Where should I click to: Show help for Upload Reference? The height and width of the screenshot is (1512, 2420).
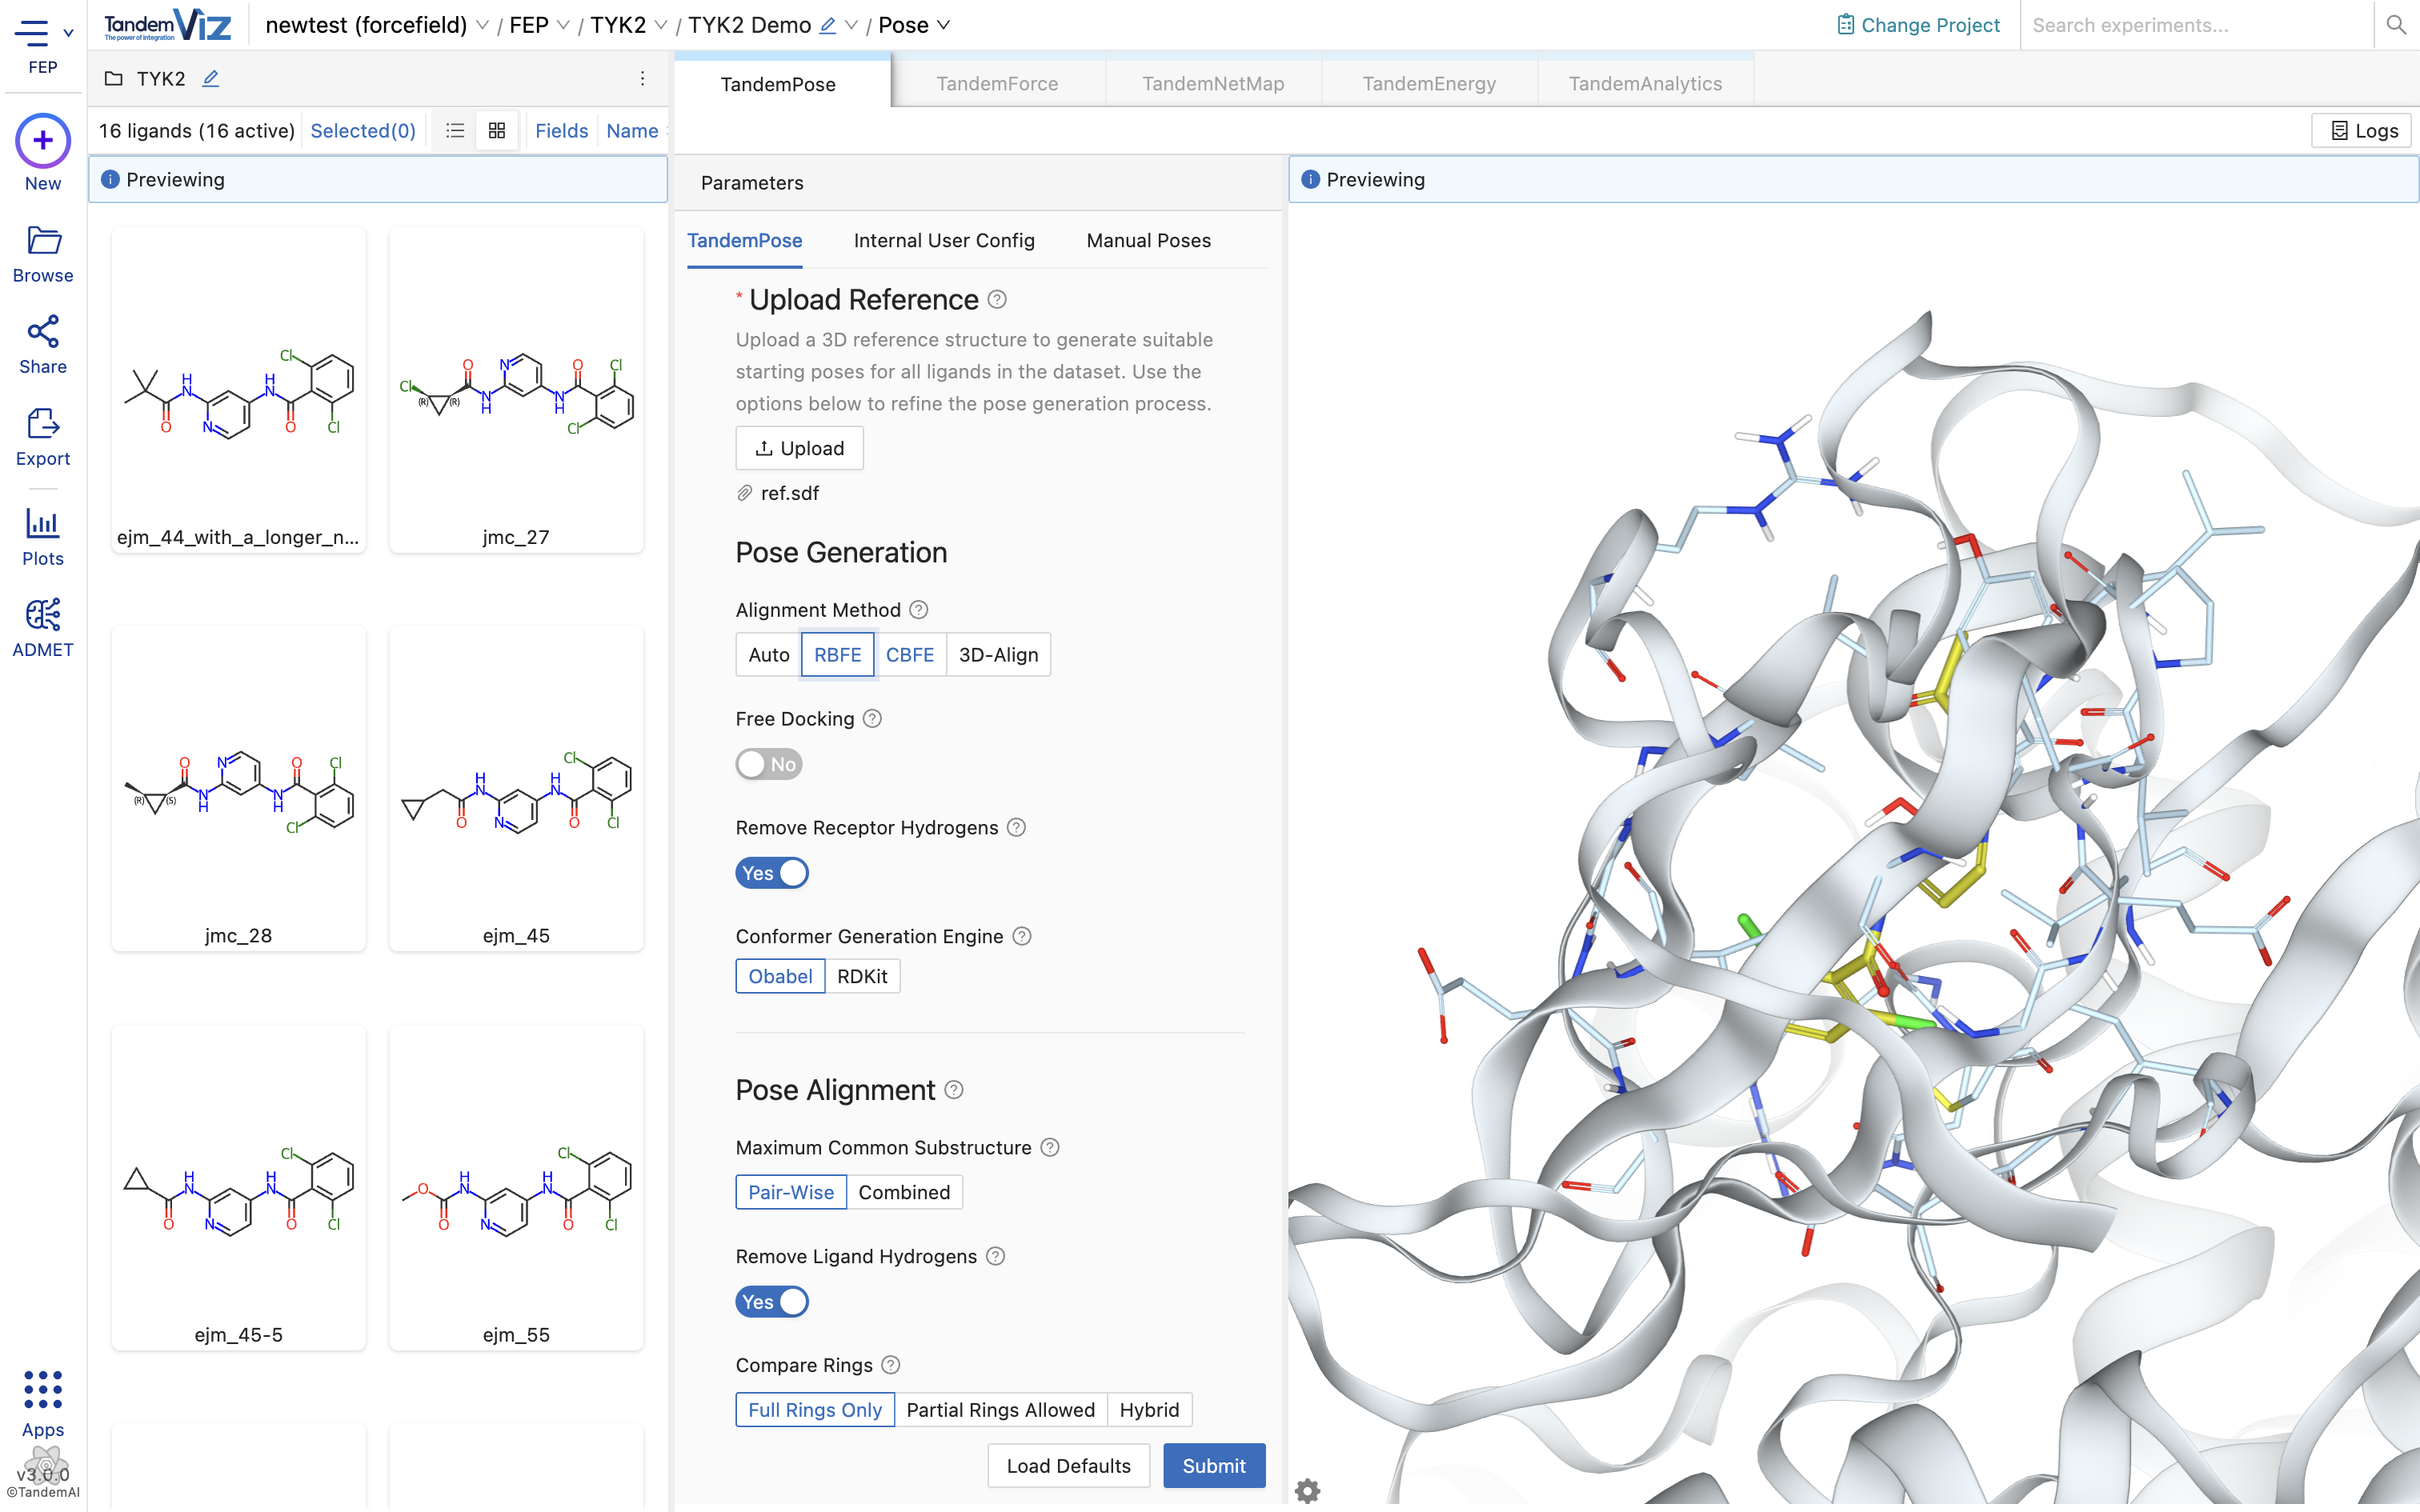point(997,299)
